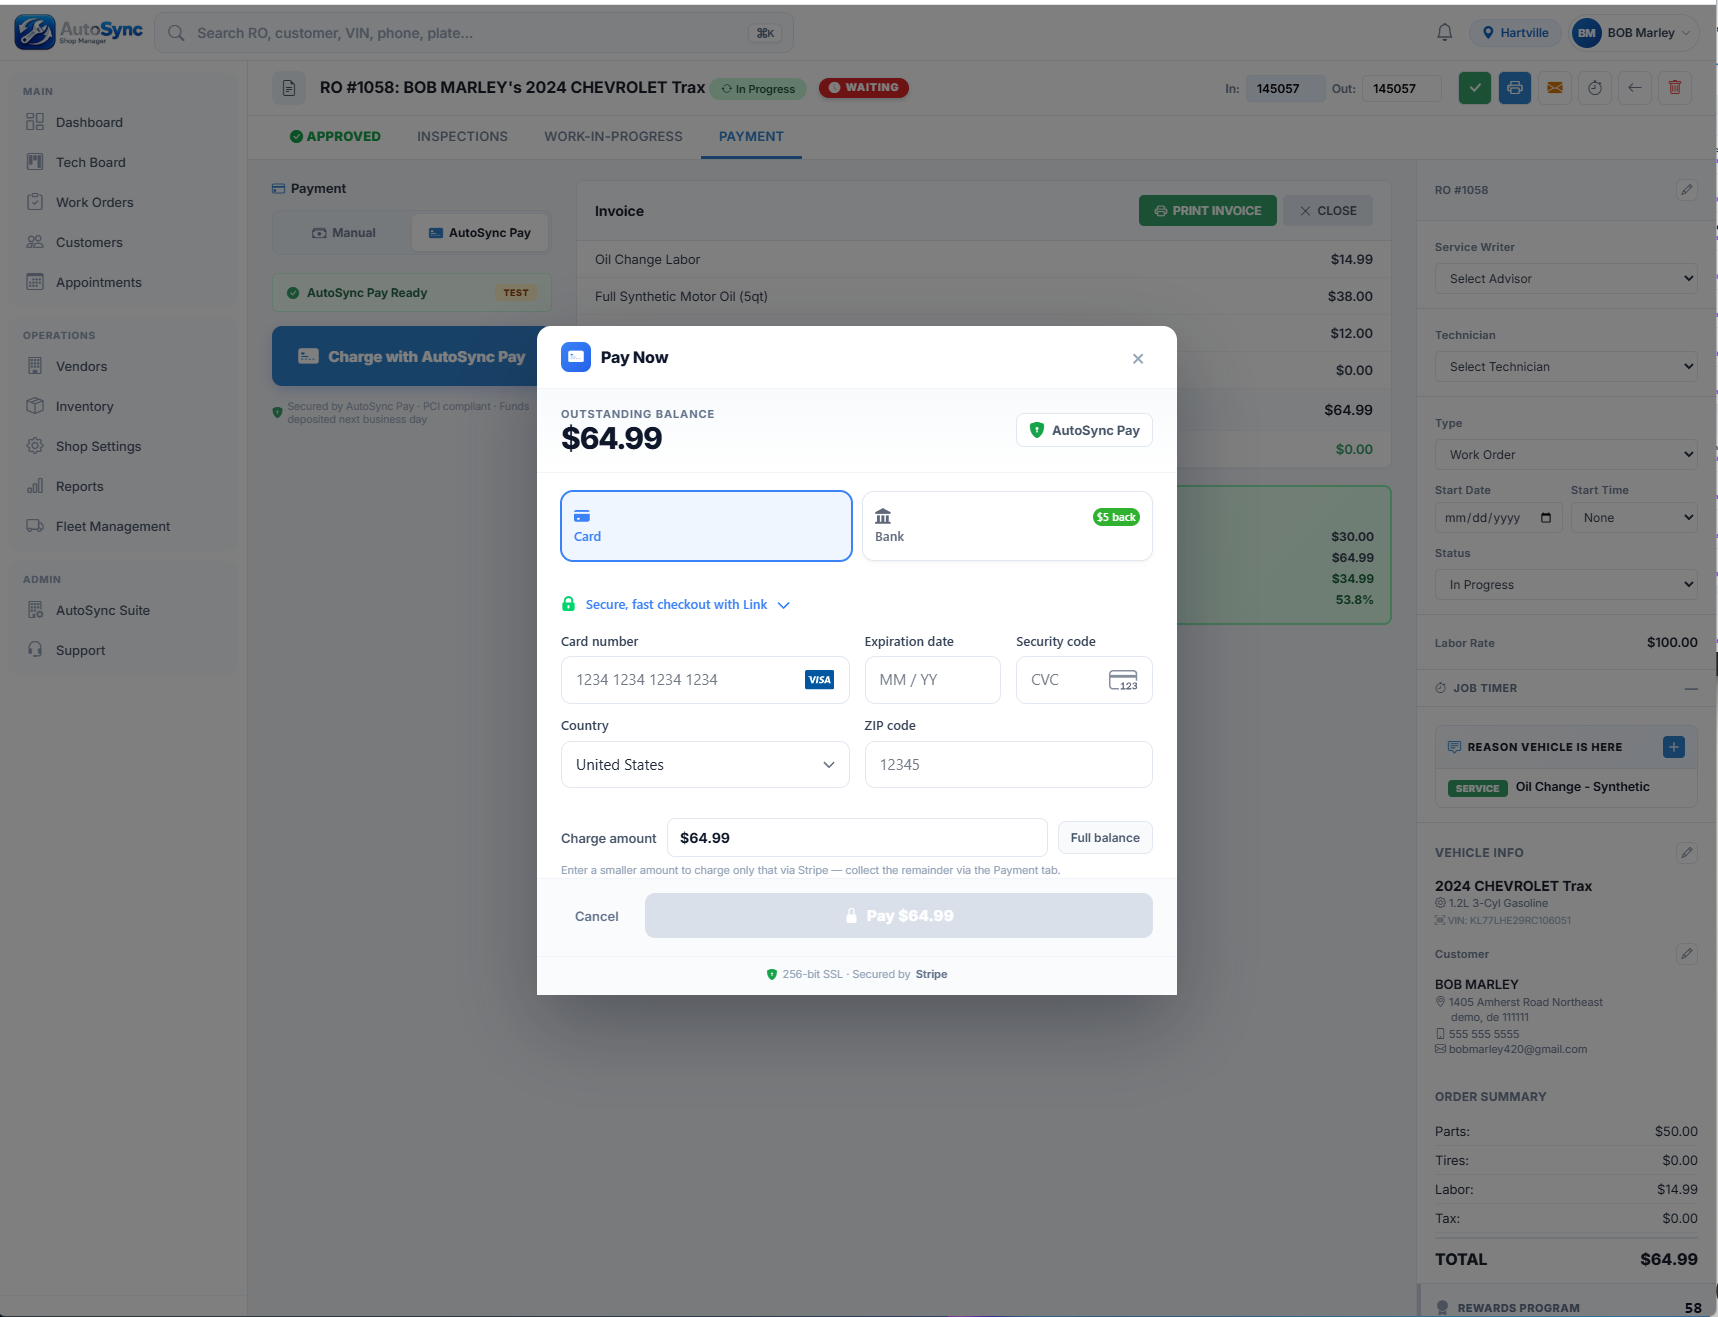Click the document icon beside RO title
The width and height of the screenshot is (1718, 1317).
coord(289,88)
